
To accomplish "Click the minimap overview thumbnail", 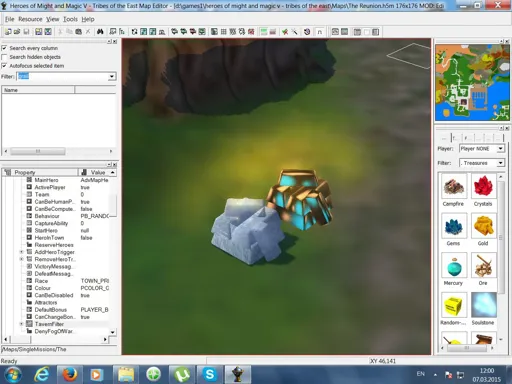I will pyautogui.click(x=472, y=82).
